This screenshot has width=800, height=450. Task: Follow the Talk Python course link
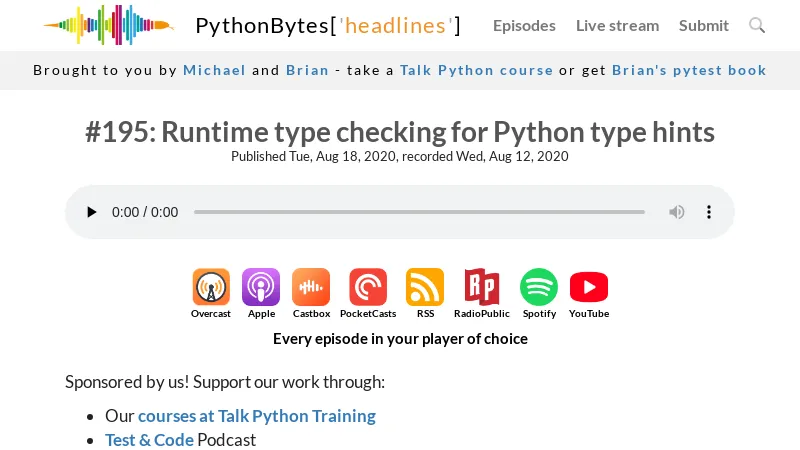coord(476,70)
